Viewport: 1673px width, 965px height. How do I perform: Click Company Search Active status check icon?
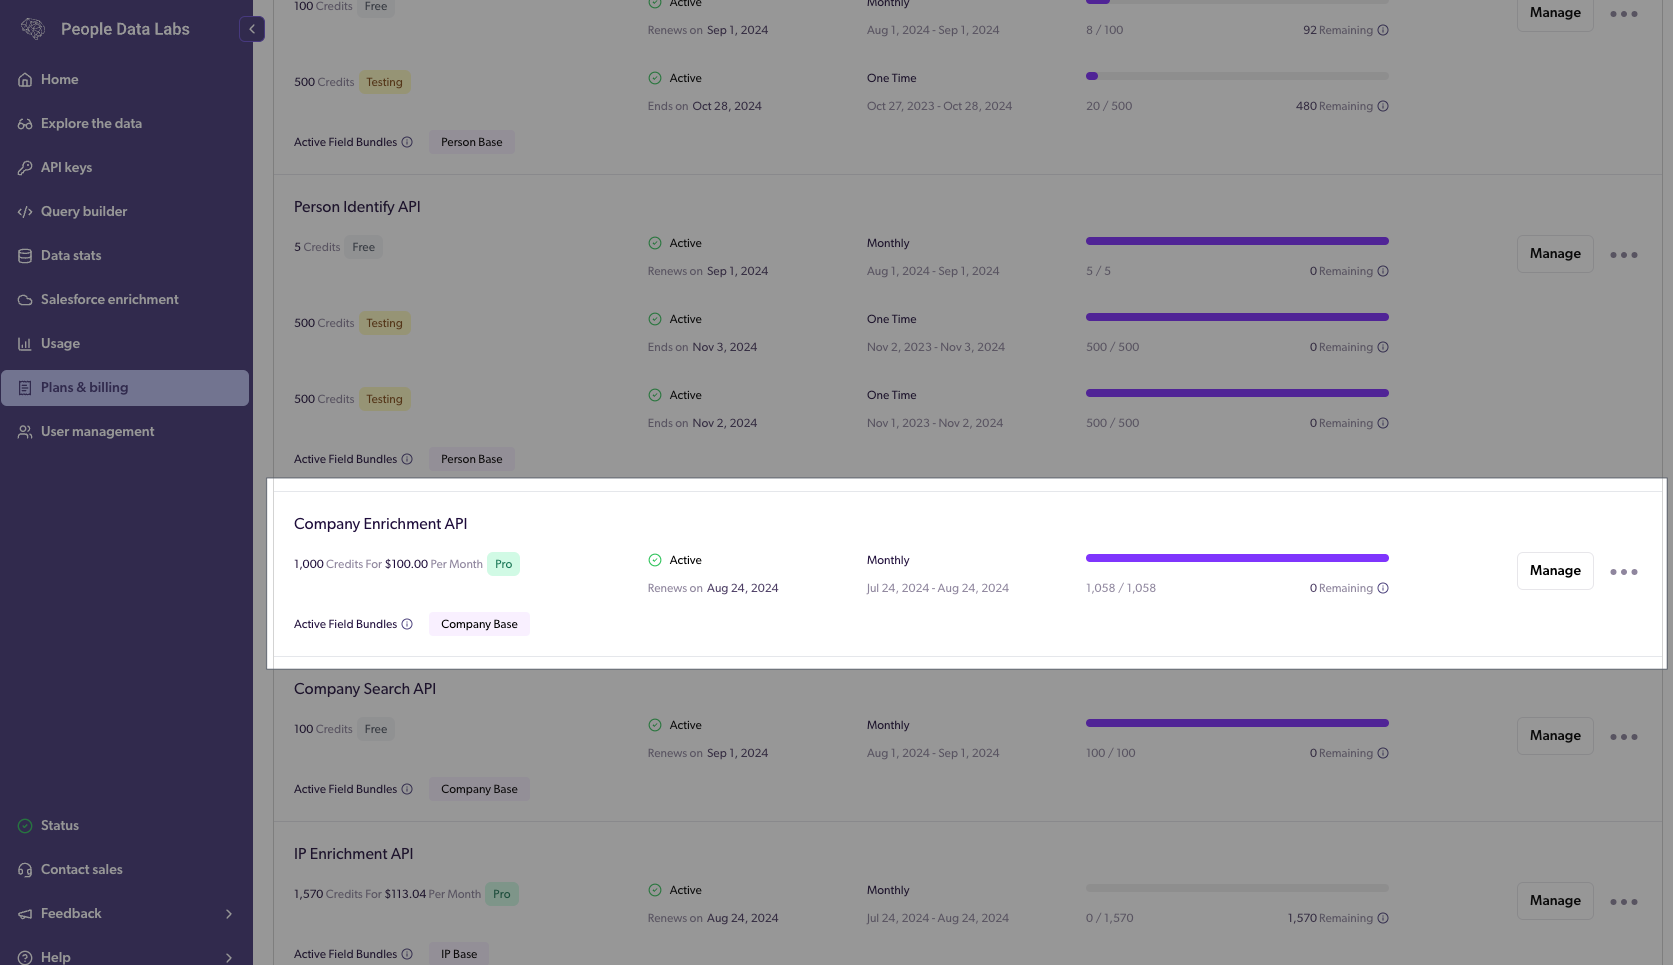click(x=655, y=725)
